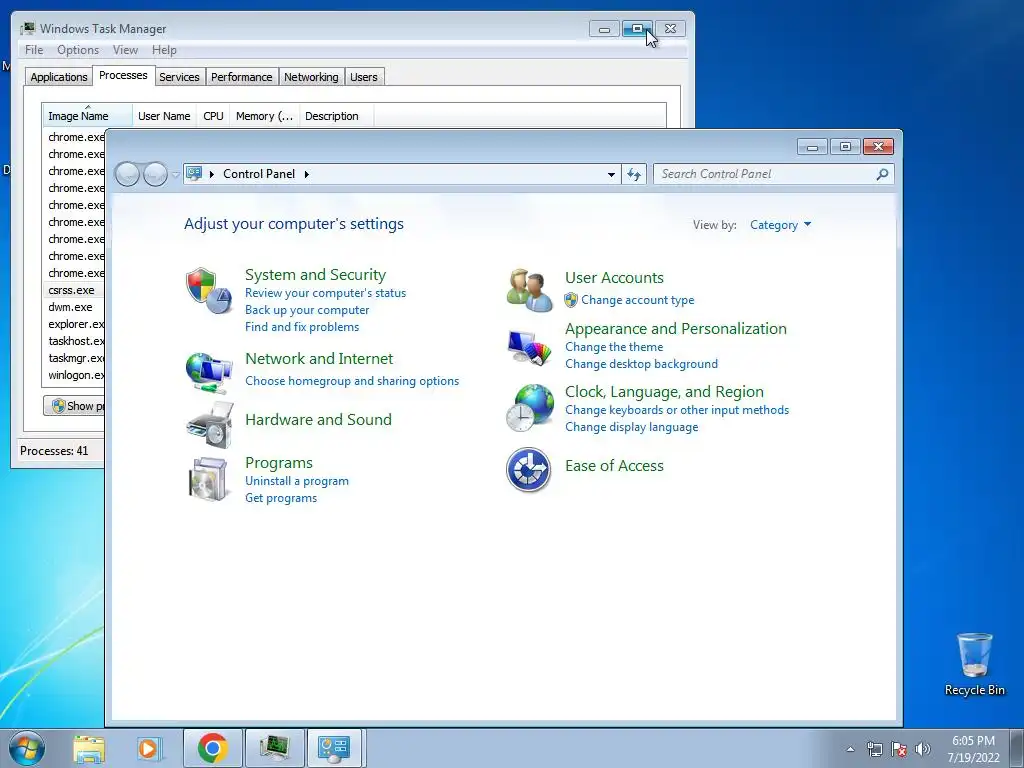Click Get programs link
The height and width of the screenshot is (768, 1024).
coord(281,498)
